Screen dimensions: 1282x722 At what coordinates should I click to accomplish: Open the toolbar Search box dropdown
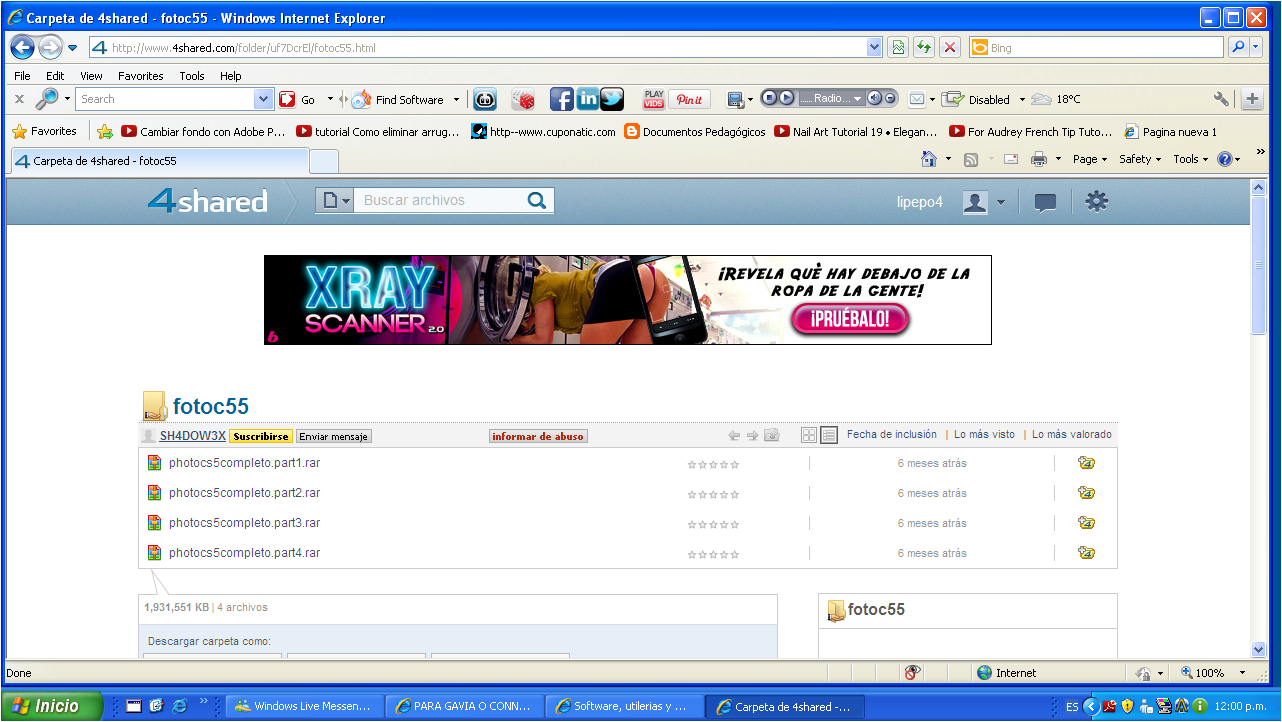(264, 99)
